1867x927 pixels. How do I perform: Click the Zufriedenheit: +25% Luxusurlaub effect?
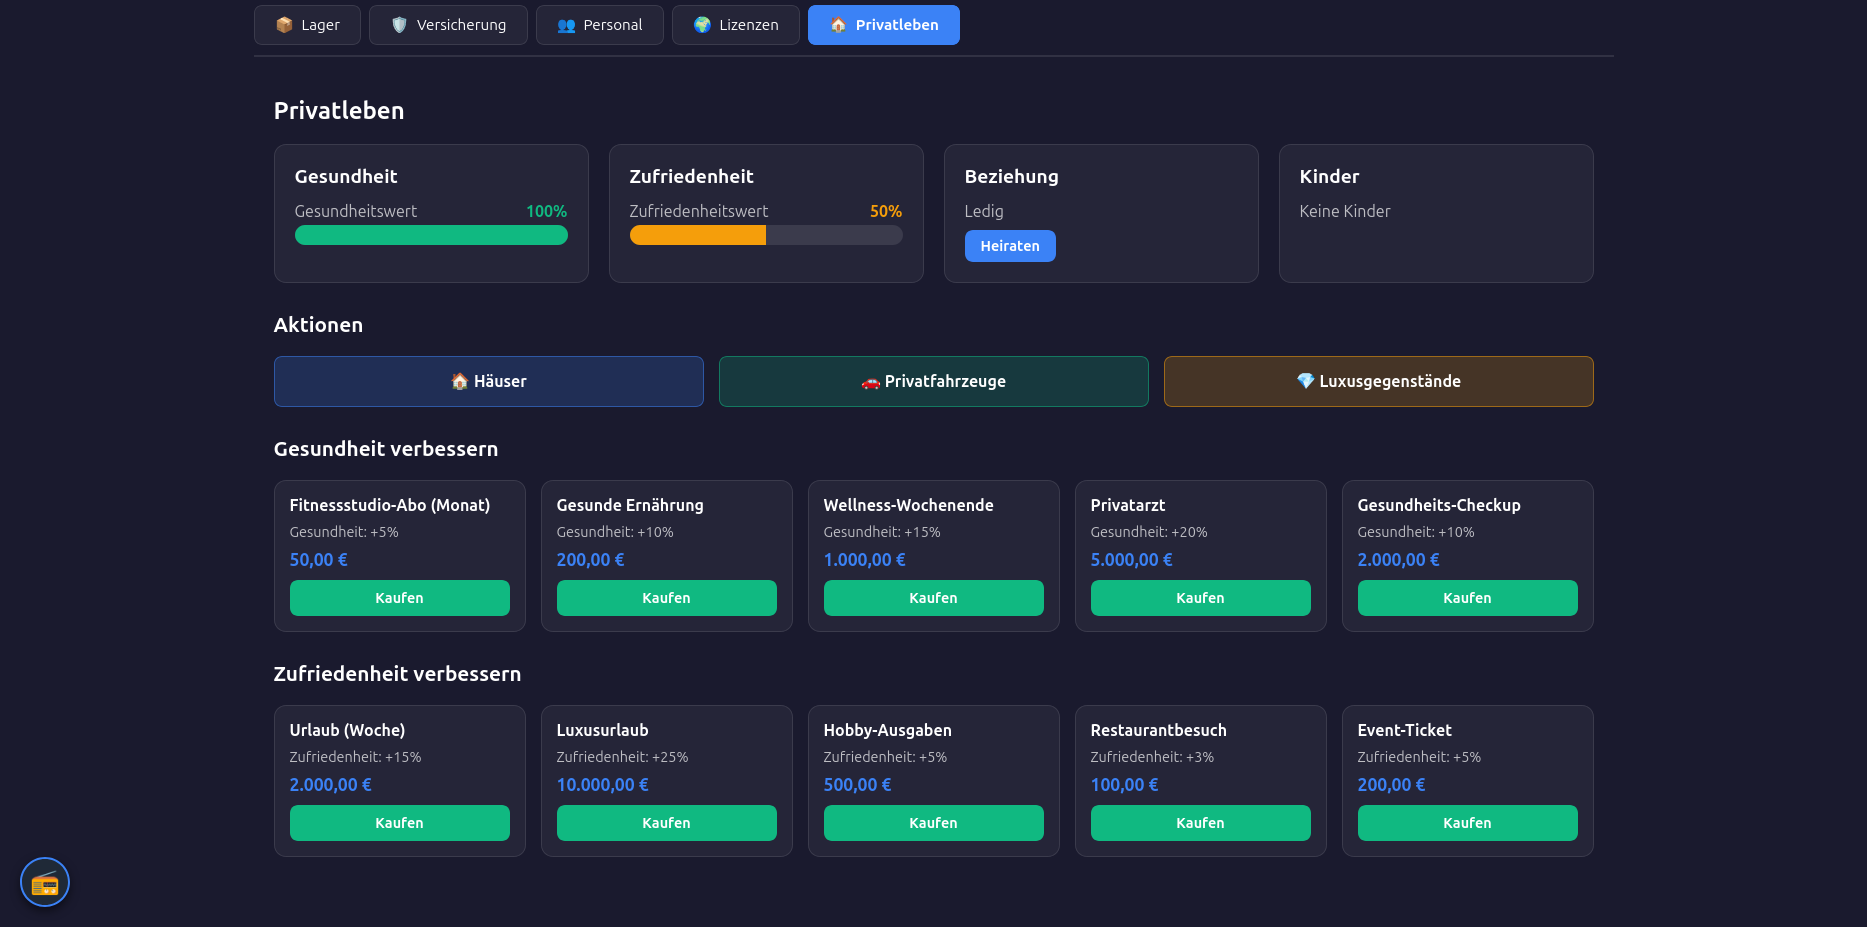(x=622, y=757)
